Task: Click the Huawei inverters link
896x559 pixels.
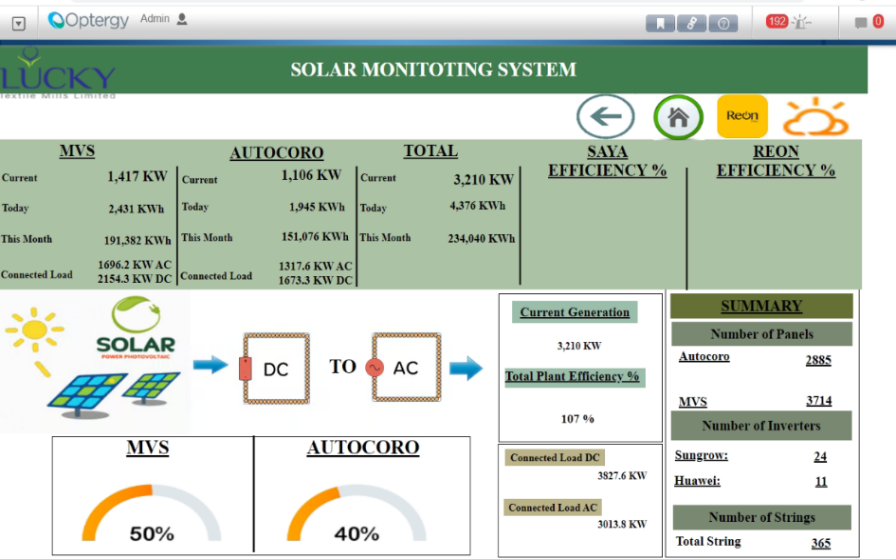Action: point(697,481)
